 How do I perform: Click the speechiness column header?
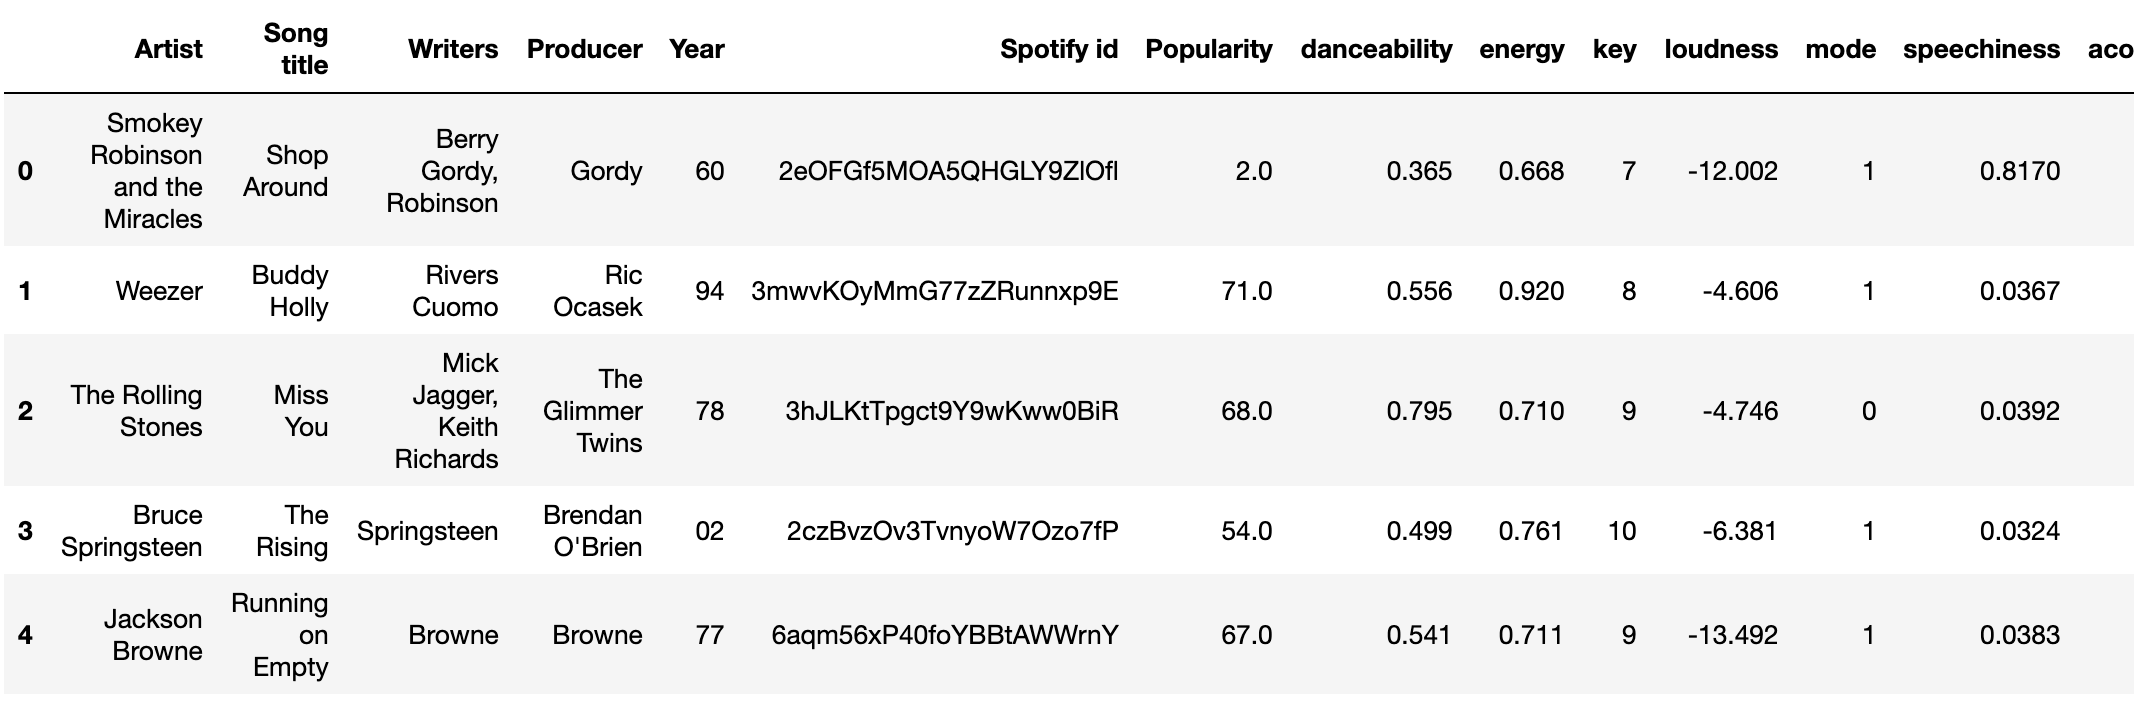[x=1980, y=49]
